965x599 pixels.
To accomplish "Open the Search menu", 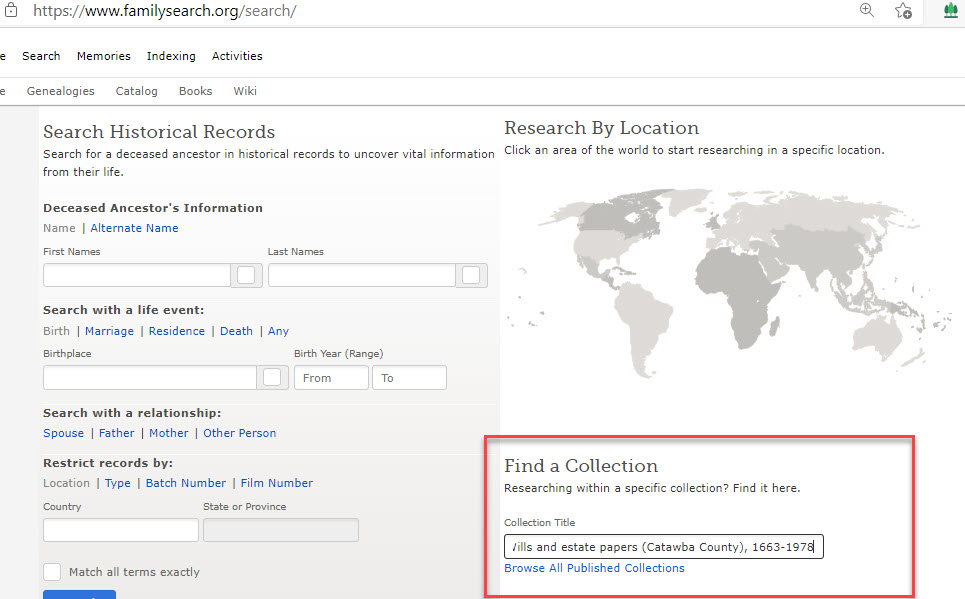I will point(41,56).
